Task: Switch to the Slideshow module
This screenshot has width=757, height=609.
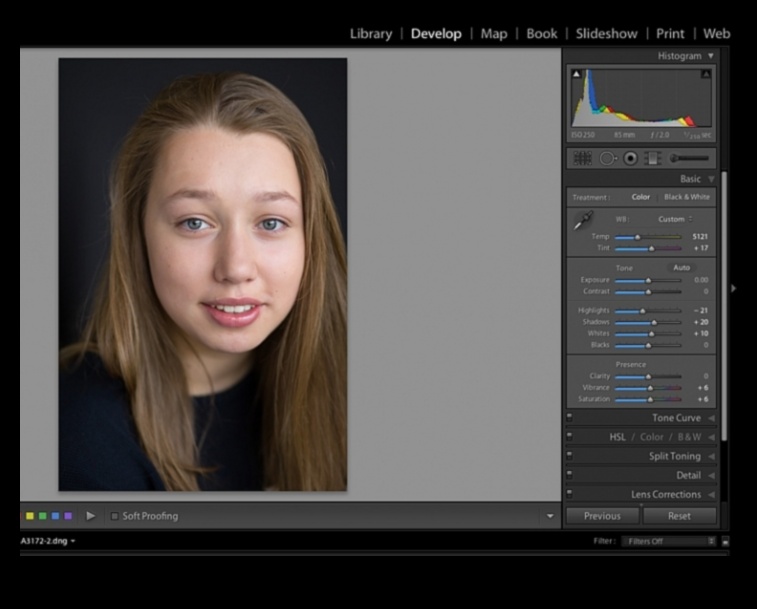Action: pyautogui.click(x=606, y=34)
